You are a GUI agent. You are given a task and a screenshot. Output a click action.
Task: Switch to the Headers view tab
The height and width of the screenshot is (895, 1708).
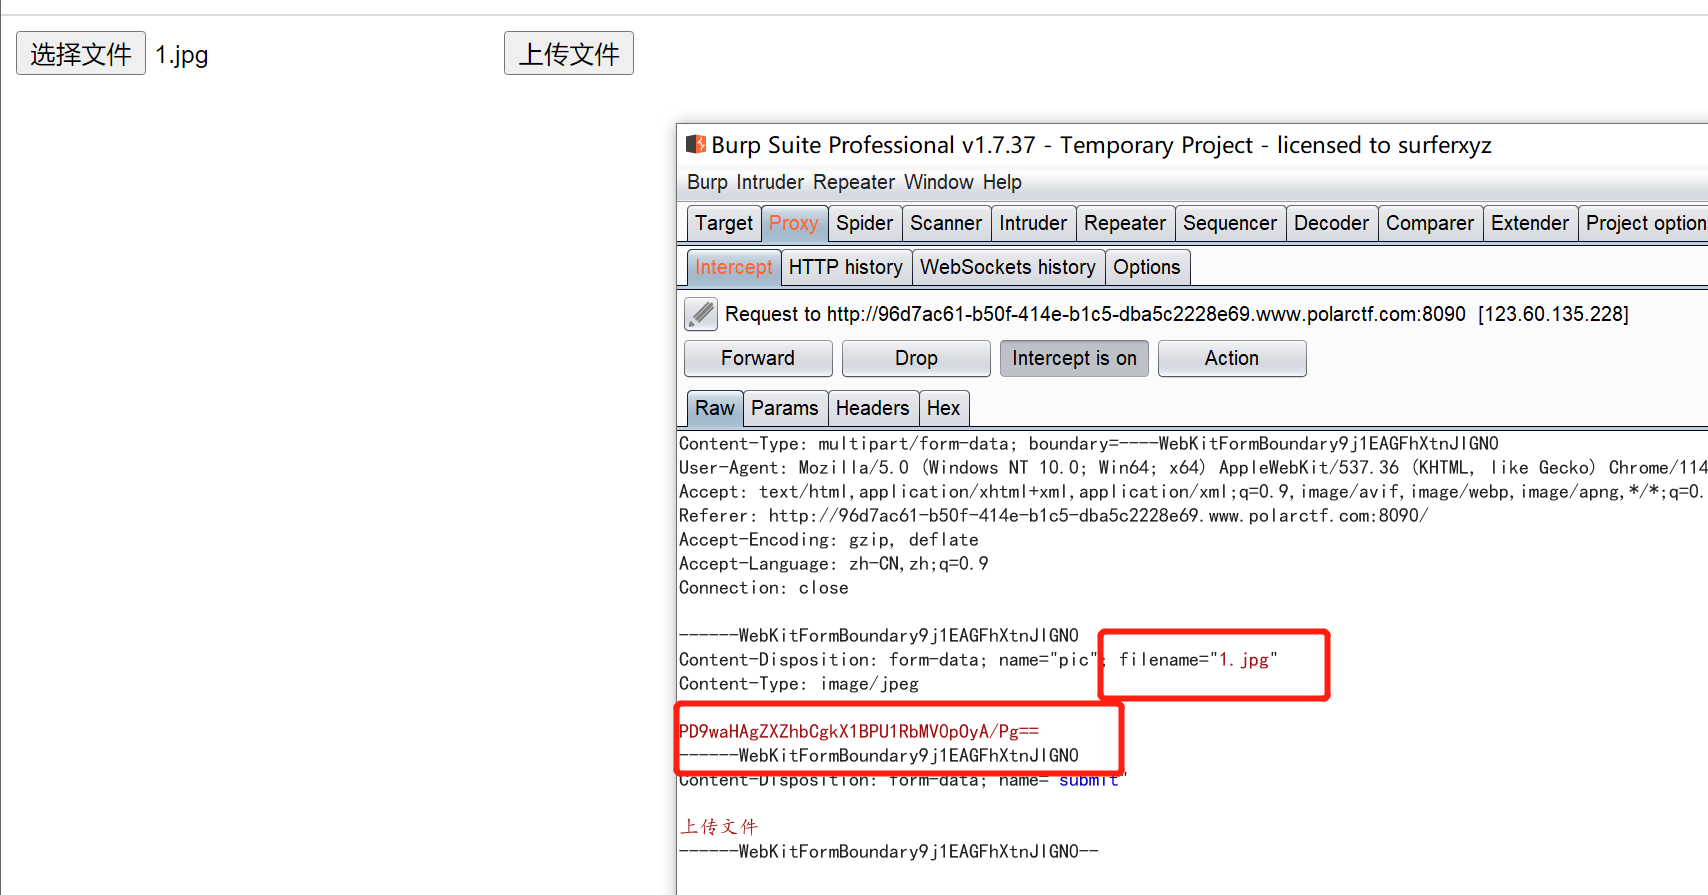[873, 408]
